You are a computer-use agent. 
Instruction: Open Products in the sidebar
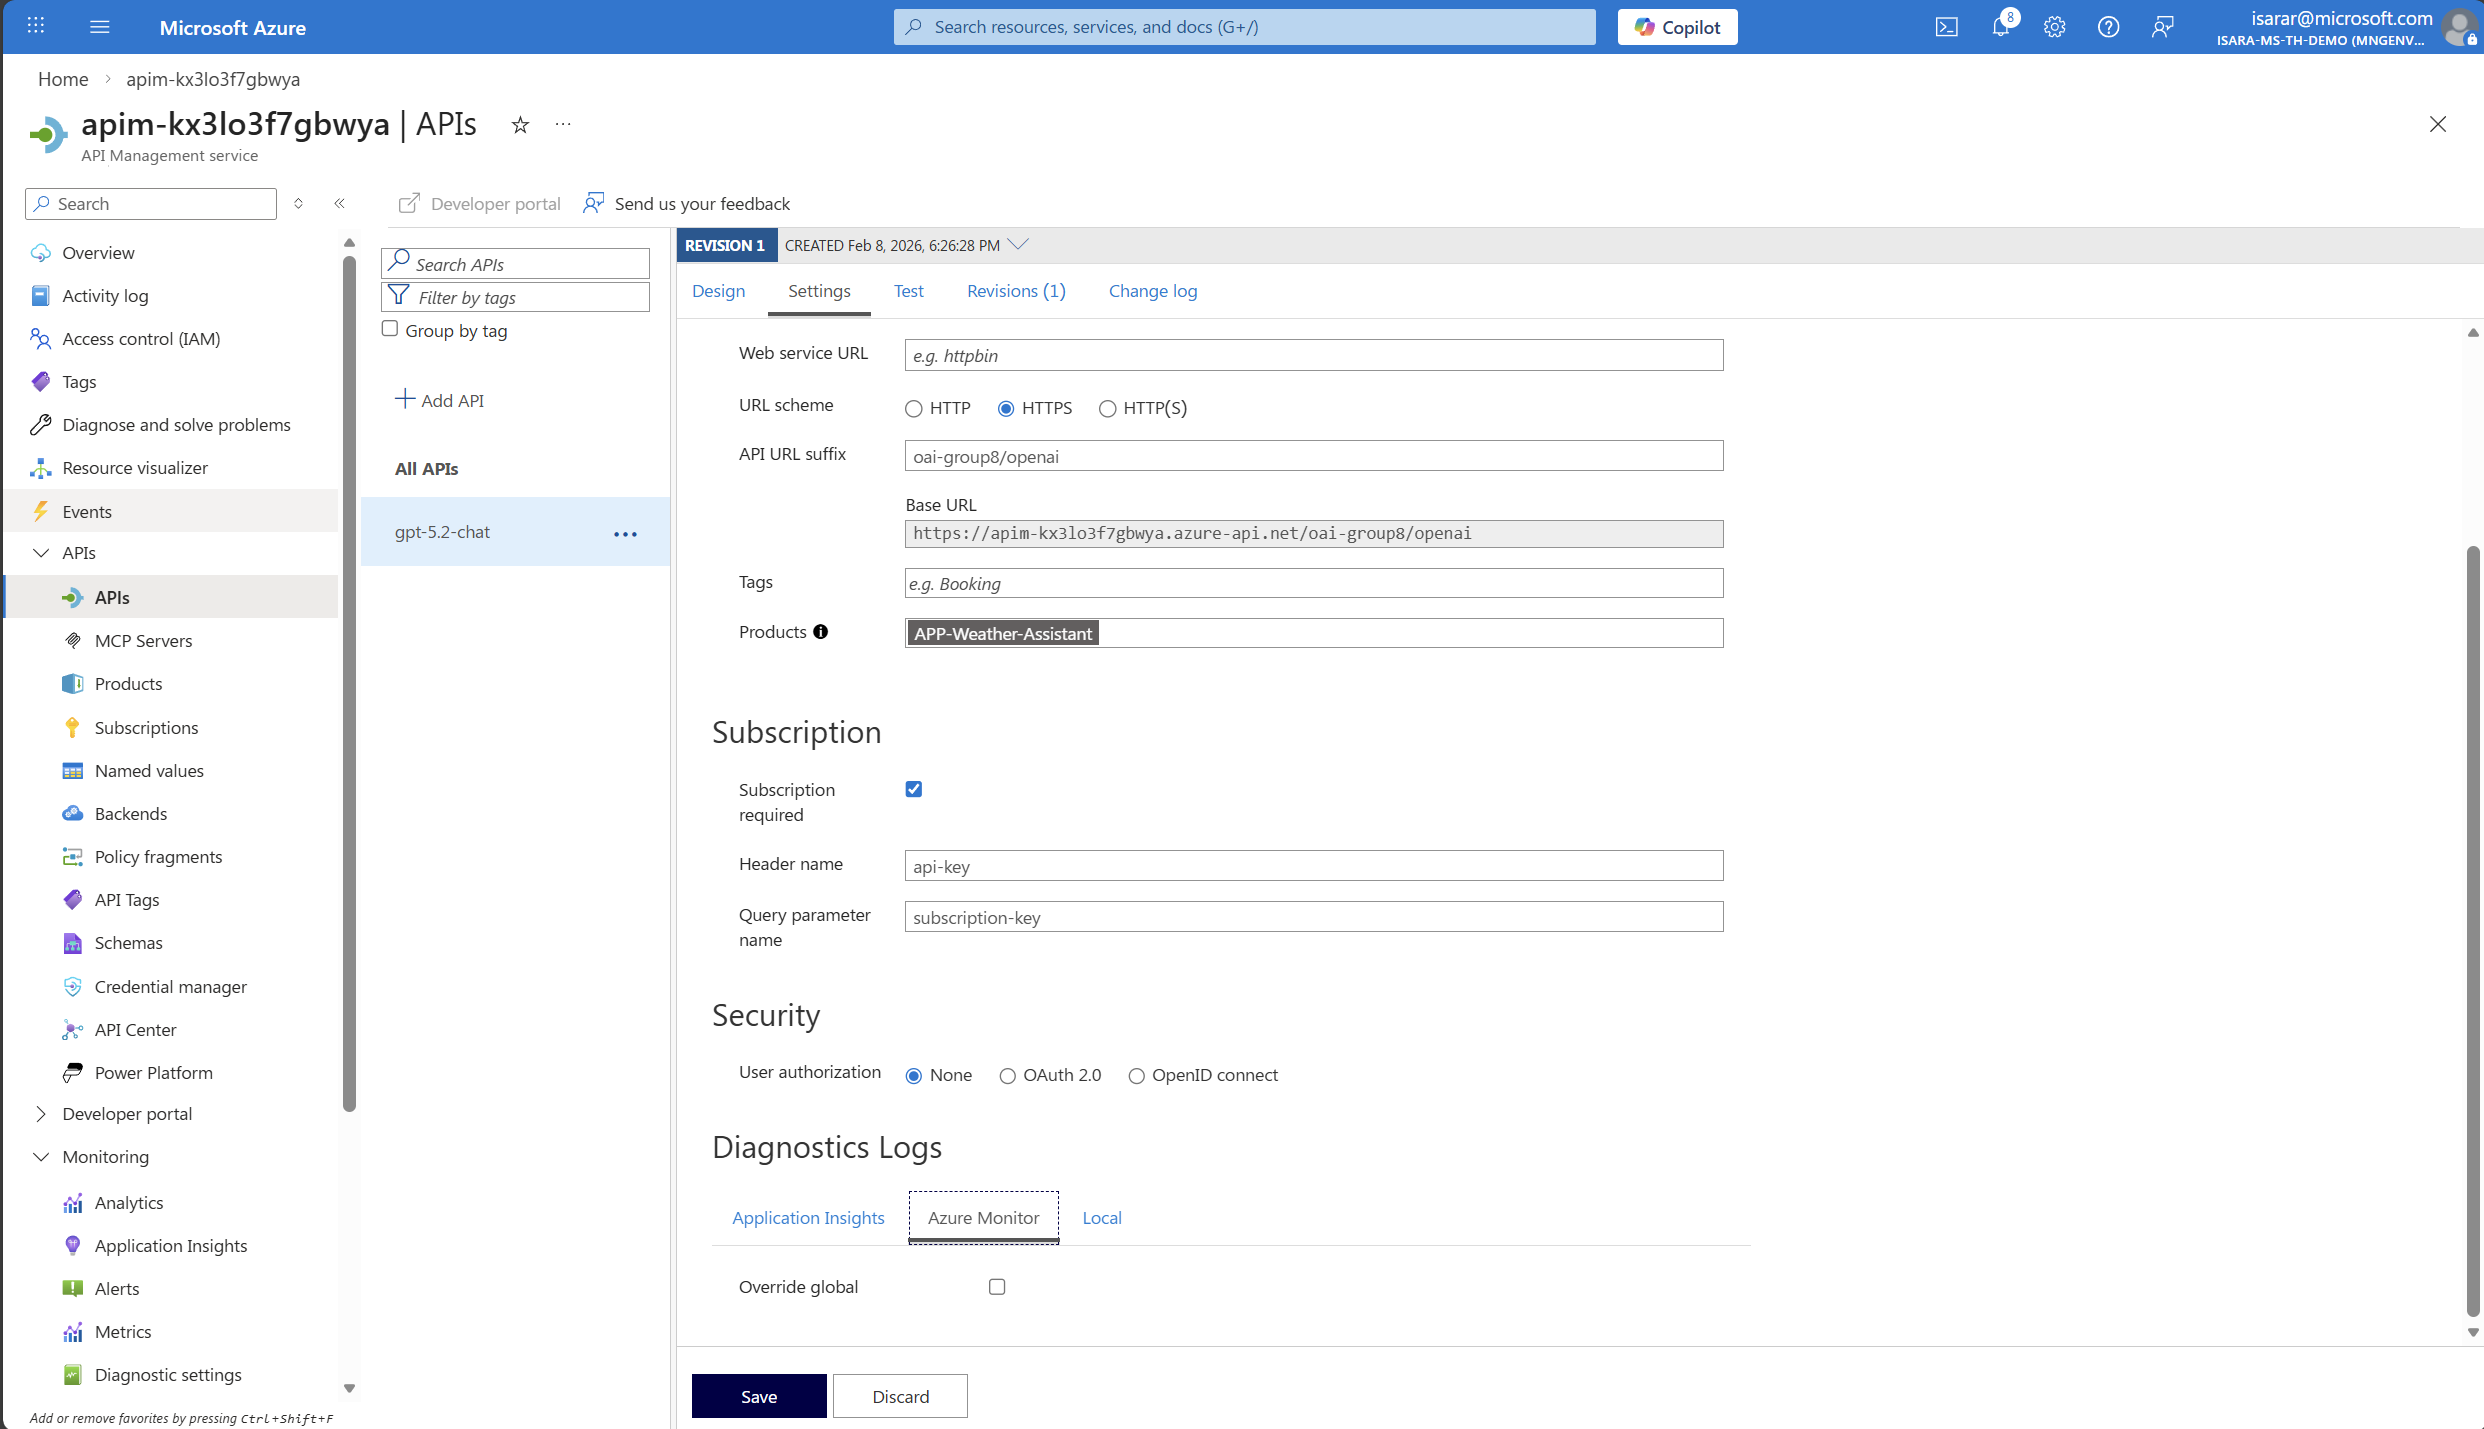tap(128, 684)
